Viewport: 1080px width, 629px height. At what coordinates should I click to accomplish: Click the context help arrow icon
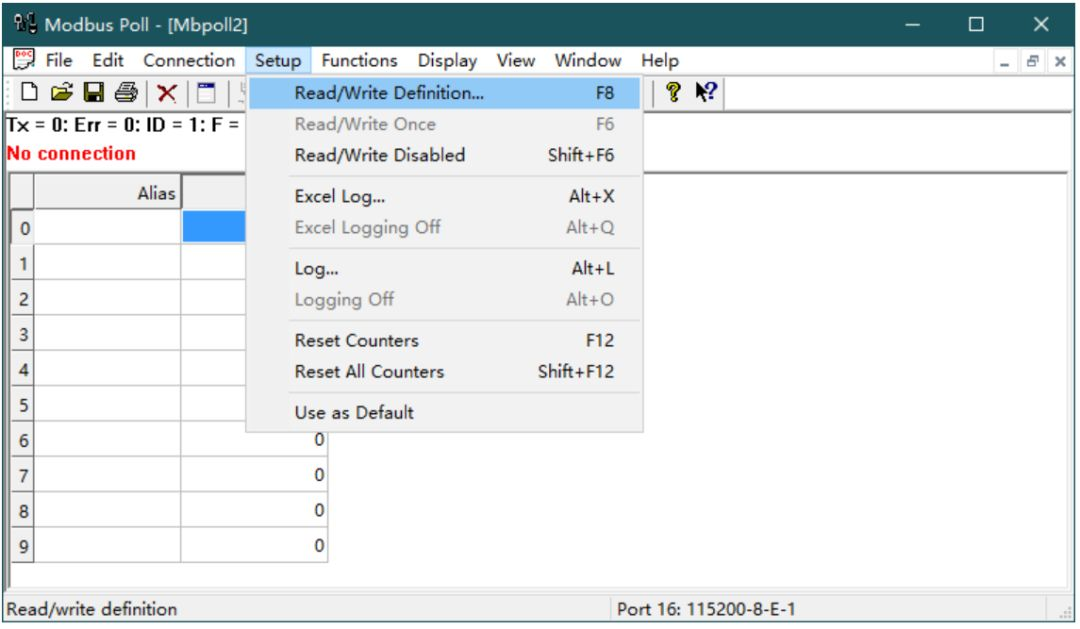tap(706, 92)
